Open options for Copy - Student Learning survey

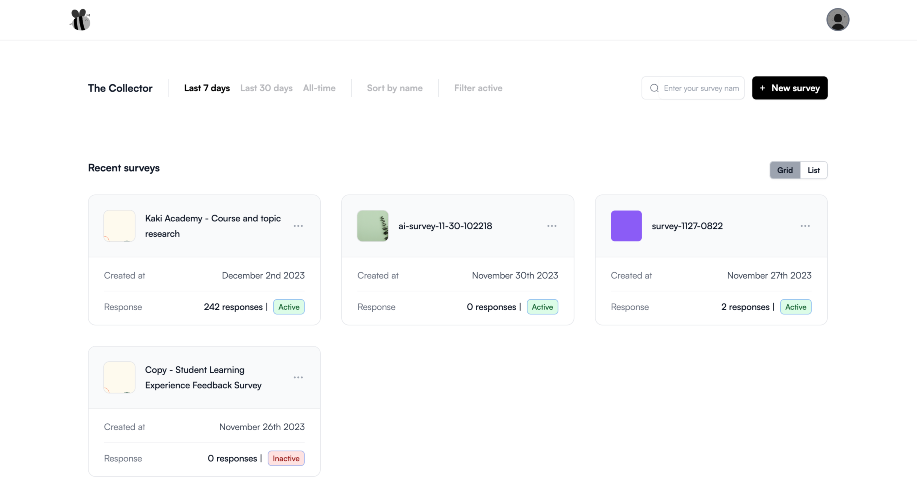[x=298, y=377]
